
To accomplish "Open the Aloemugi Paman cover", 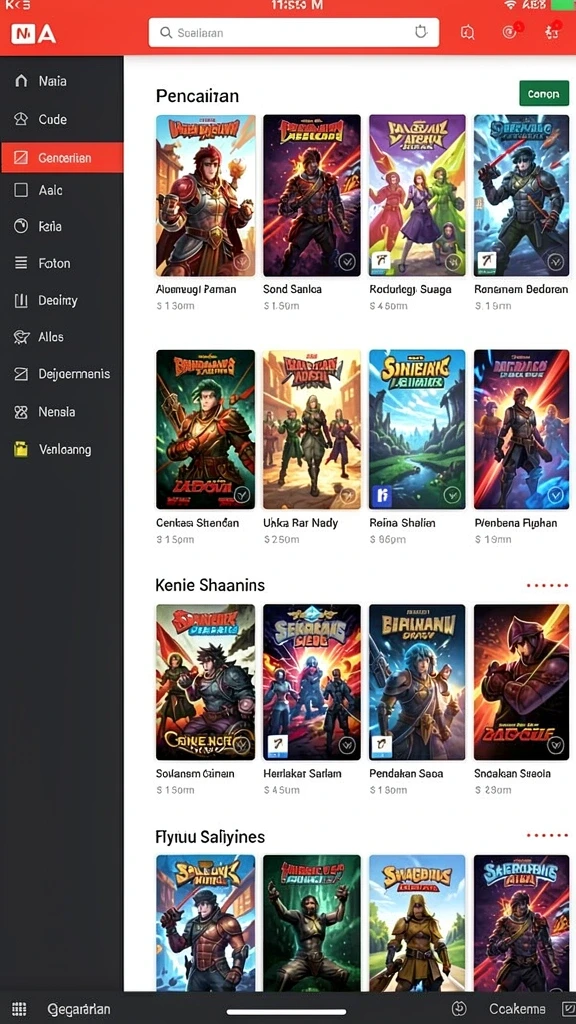I will point(206,195).
